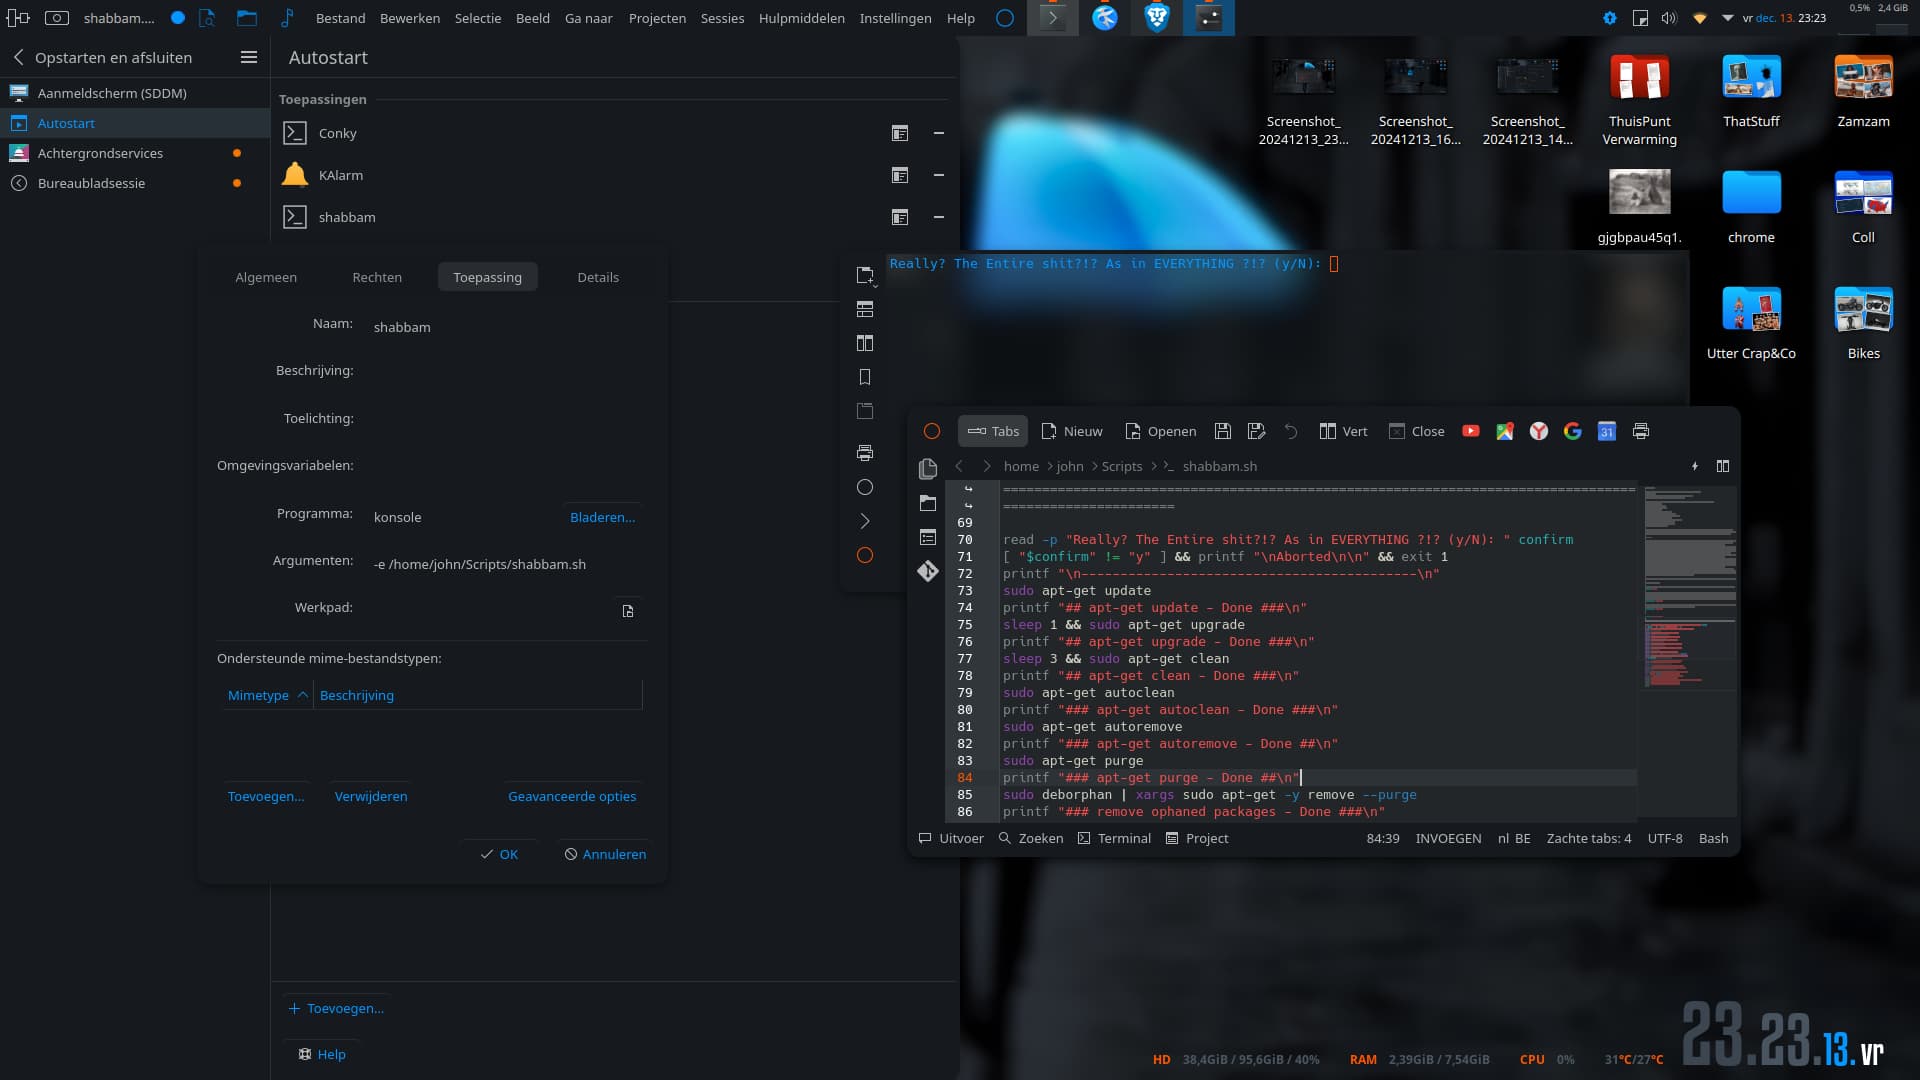Image resolution: width=1920 pixels, height=1080 pixels.
Task: Open the ThatStuff desktop folder
Action: click(1751, 90)
